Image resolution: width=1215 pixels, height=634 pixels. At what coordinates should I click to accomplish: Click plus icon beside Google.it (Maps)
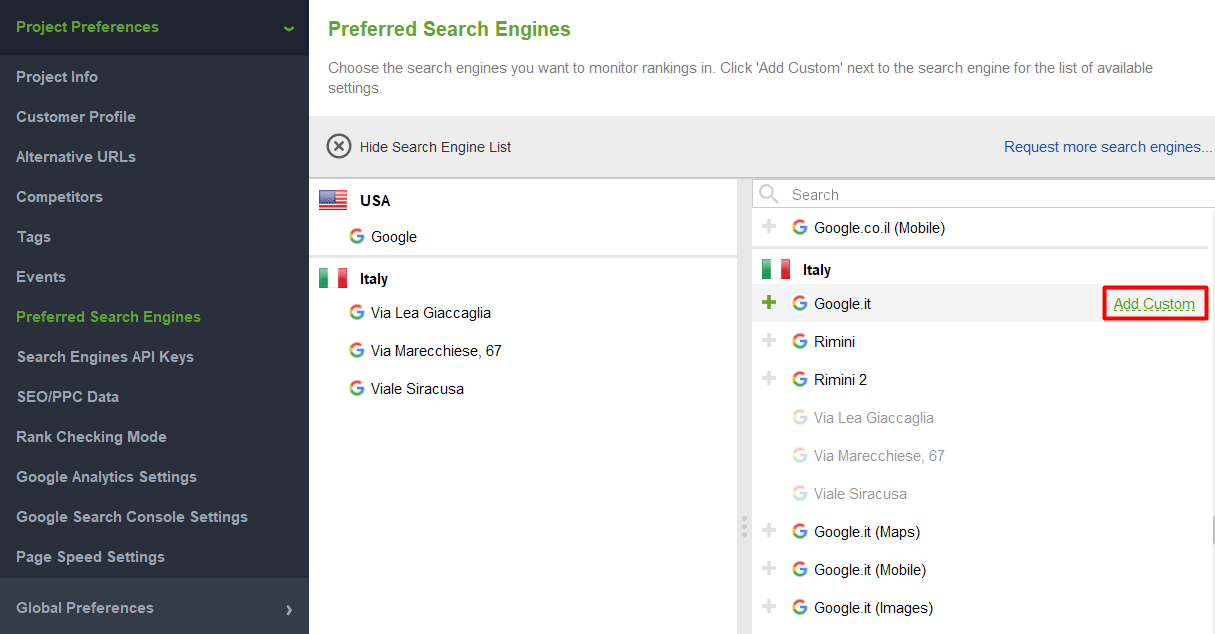(x=769, y=530)
